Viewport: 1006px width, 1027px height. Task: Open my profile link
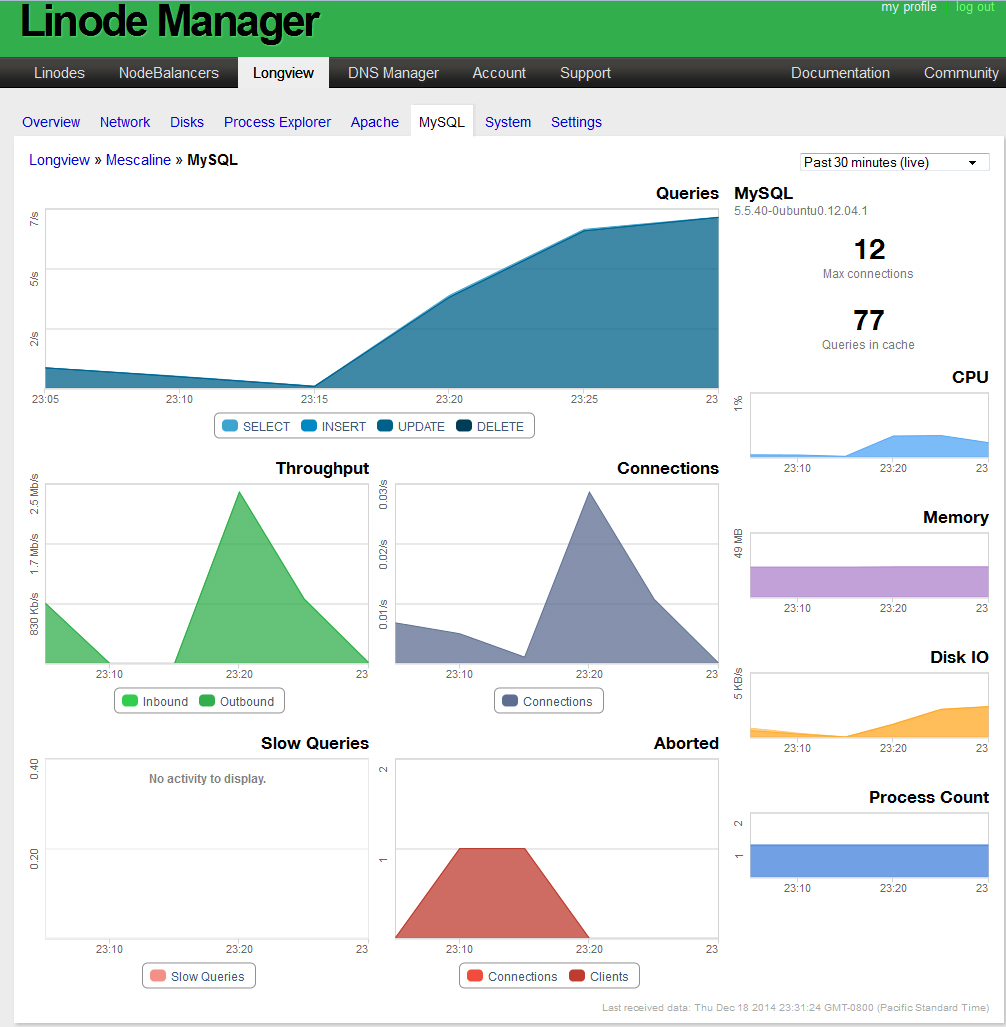coord(908,7)
